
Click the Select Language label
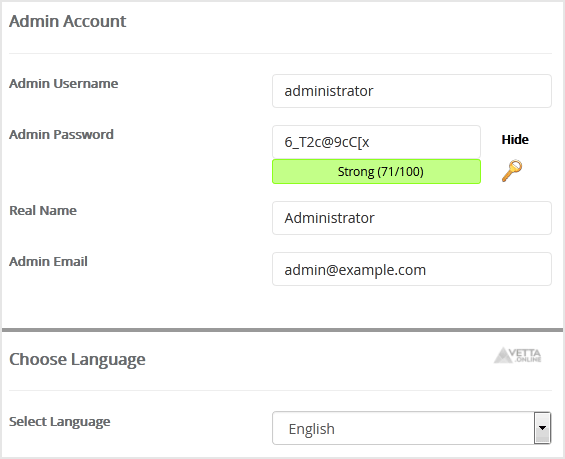pos(59,422)
